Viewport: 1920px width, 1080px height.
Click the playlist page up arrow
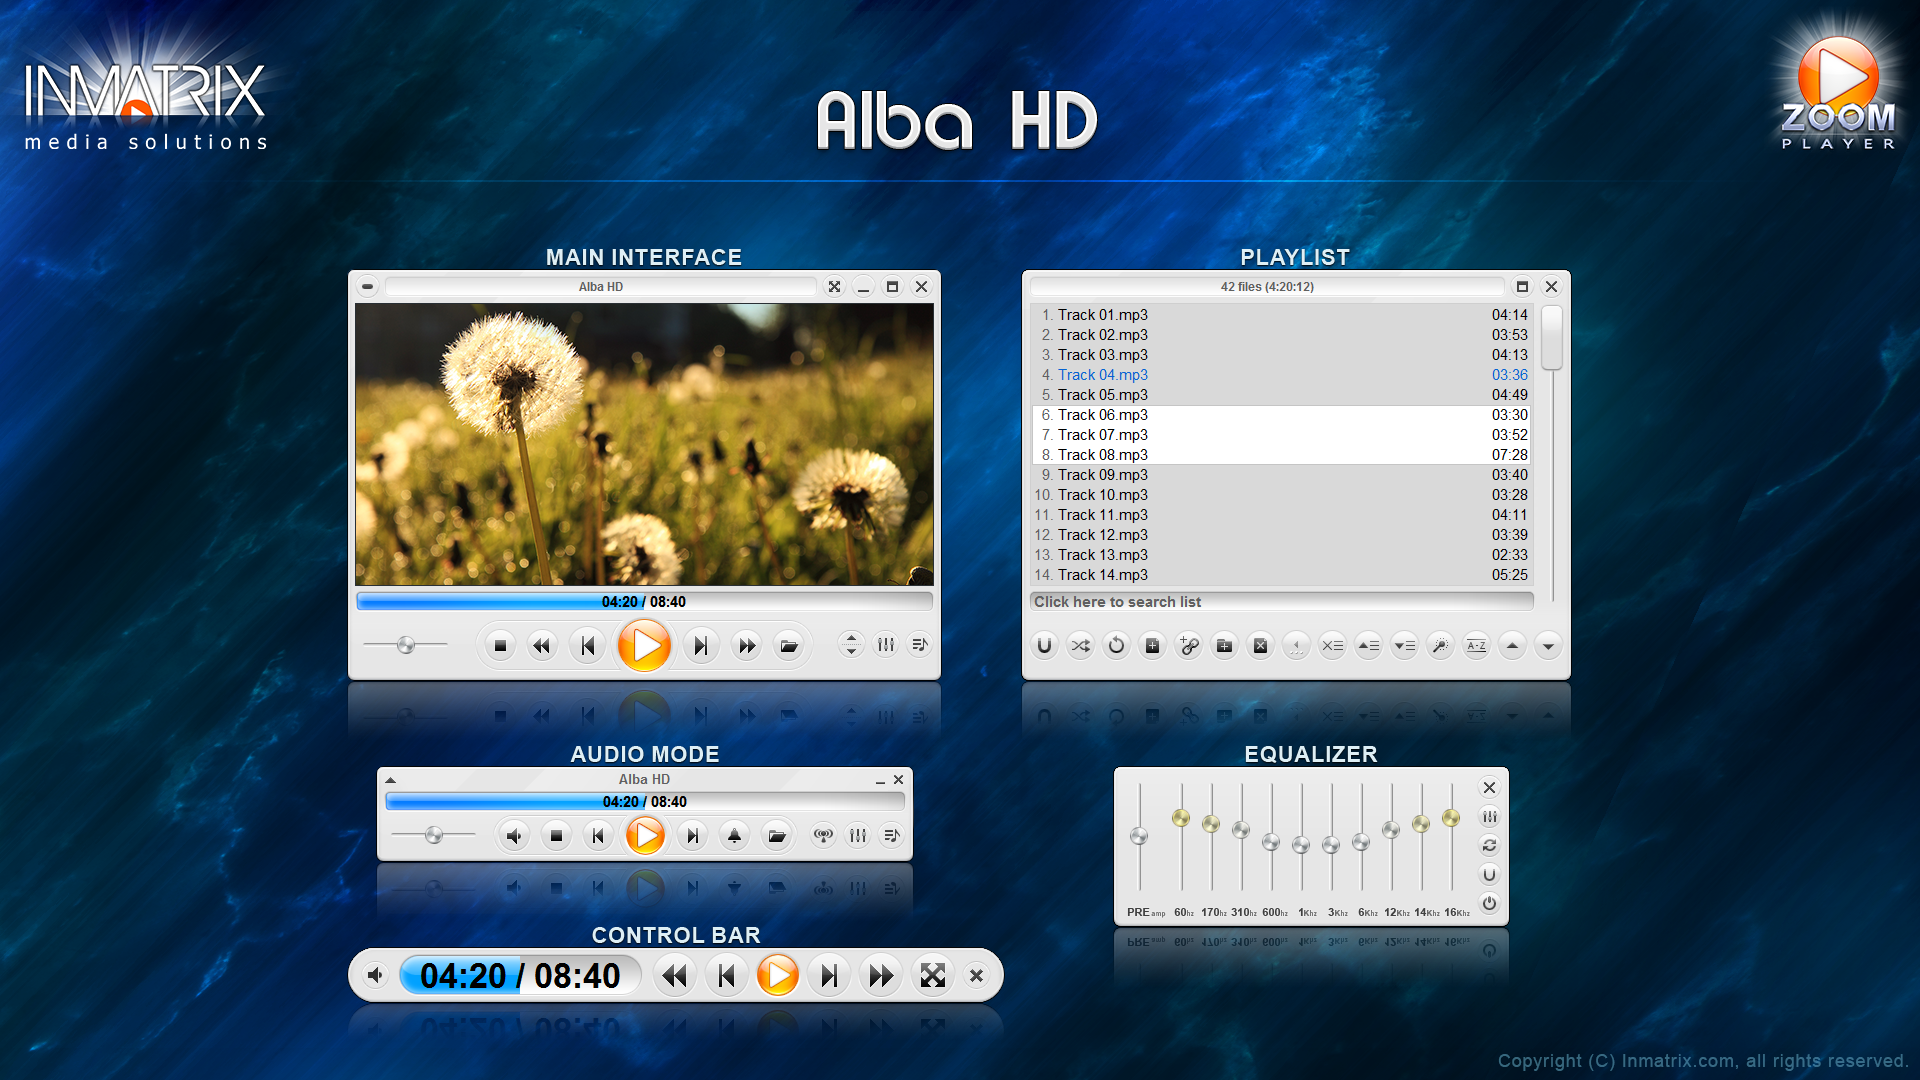coord(1512,646)
